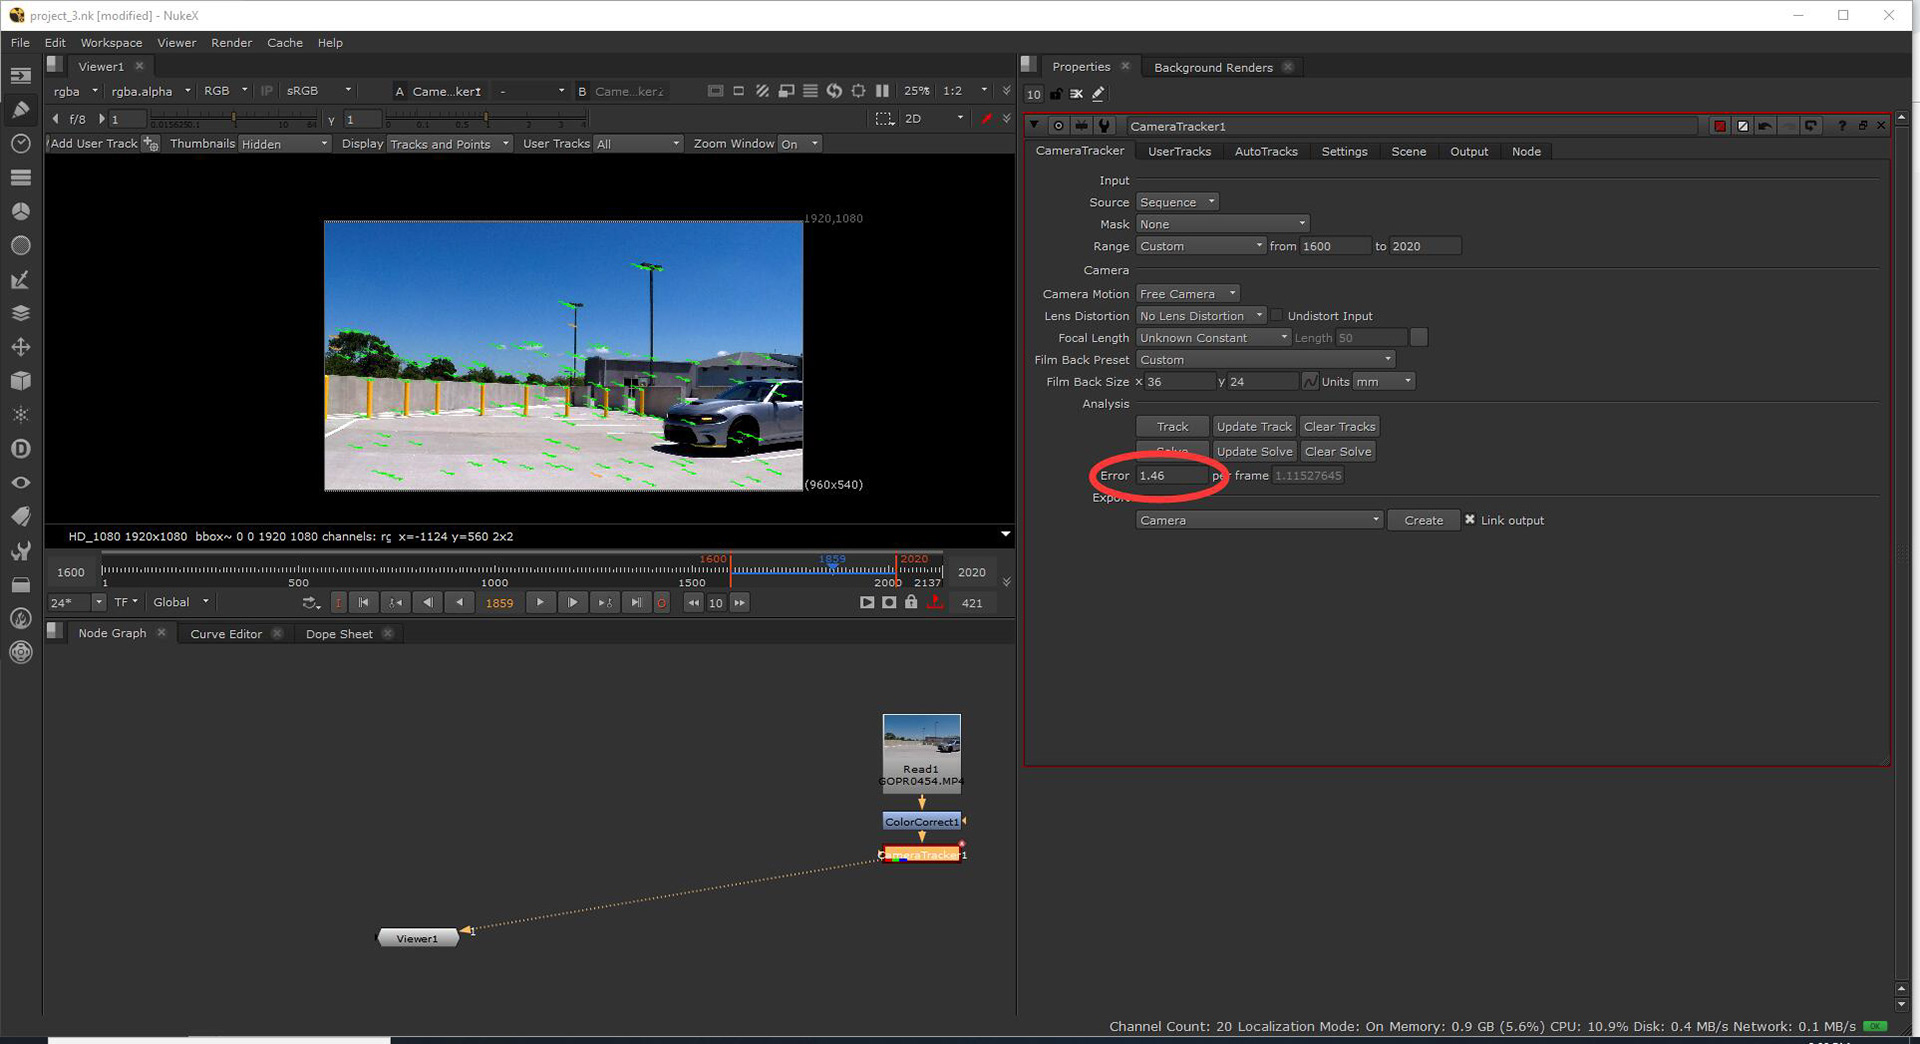Click the lock properties bin icon
The height and width of the screenshot is (1044, 1920).
click(1056, 94)
